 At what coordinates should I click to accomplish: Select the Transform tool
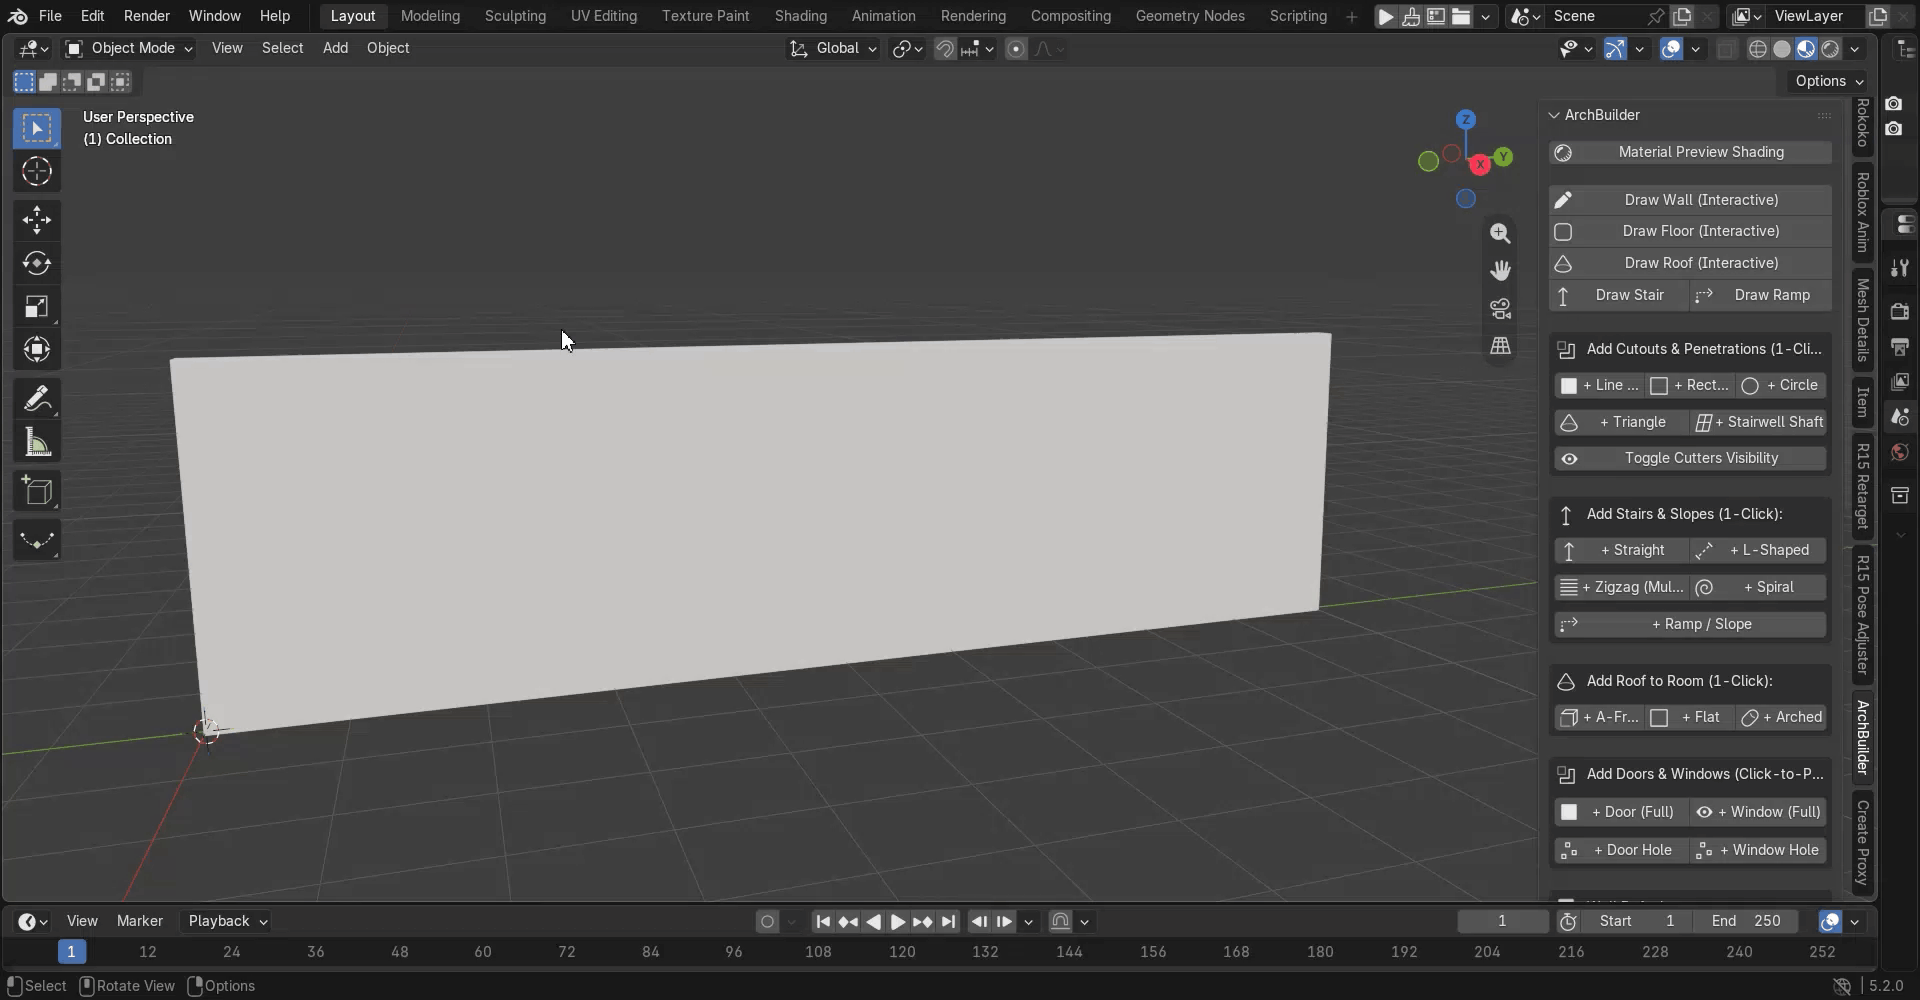[37, 350]
